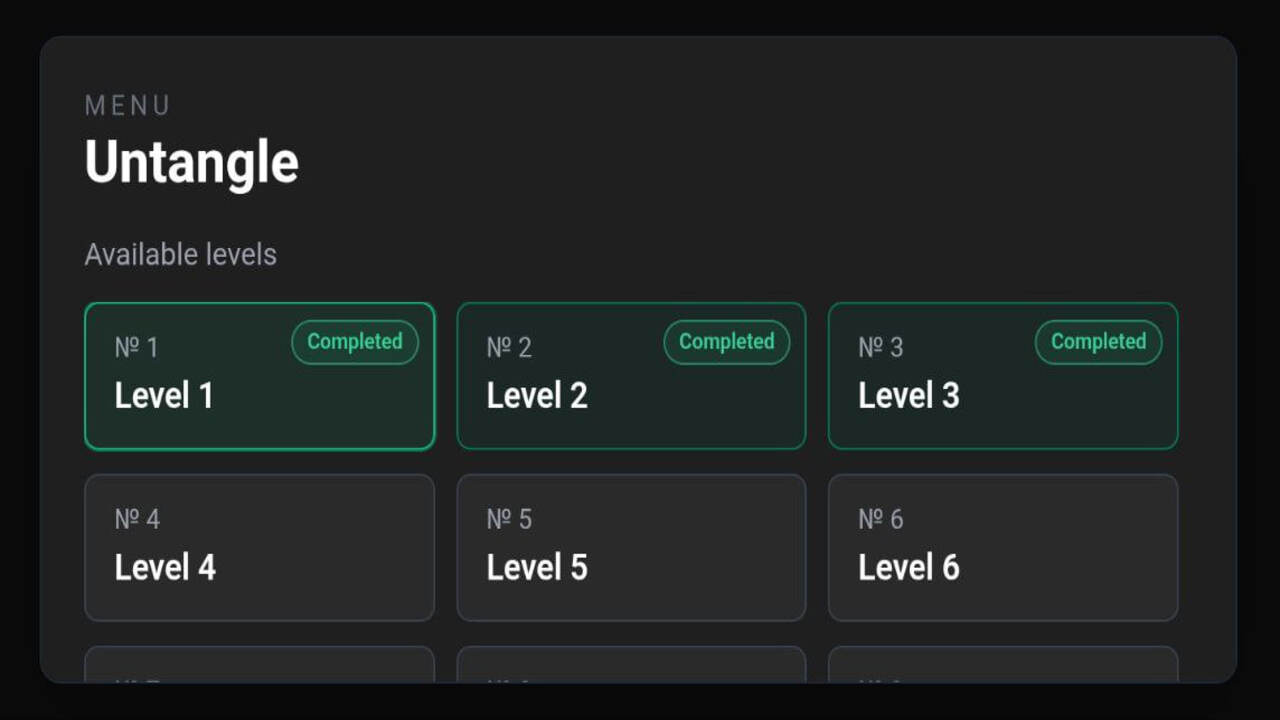This screenshot has width=1280, height=720.
Task: Launch Level 6
Action: [x=1003, y=547]
